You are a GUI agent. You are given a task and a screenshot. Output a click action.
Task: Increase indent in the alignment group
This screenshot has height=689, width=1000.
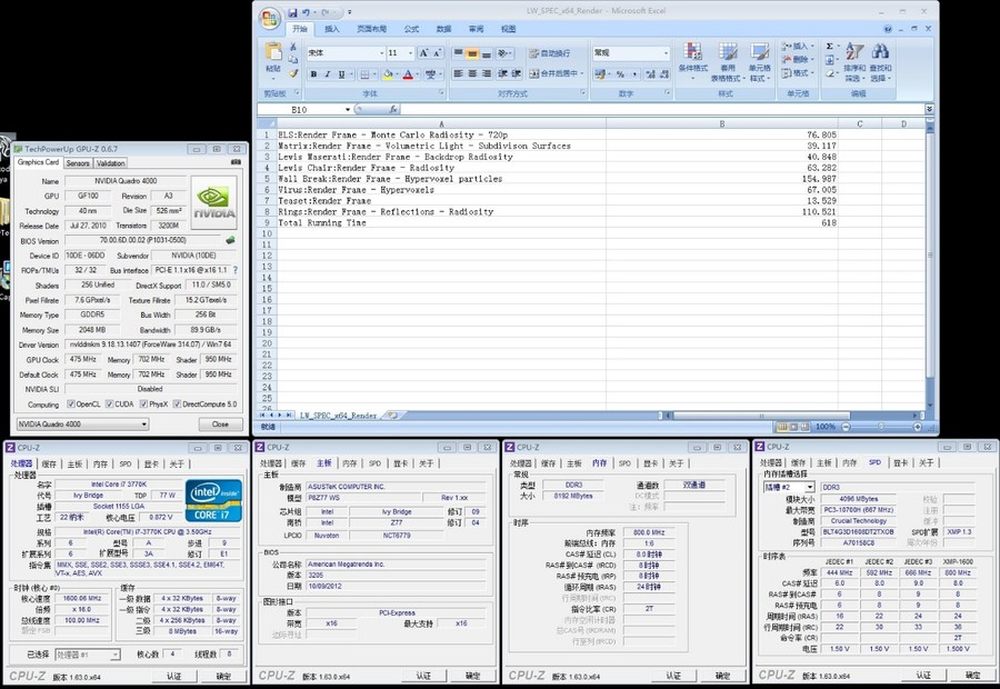[516, 74]
